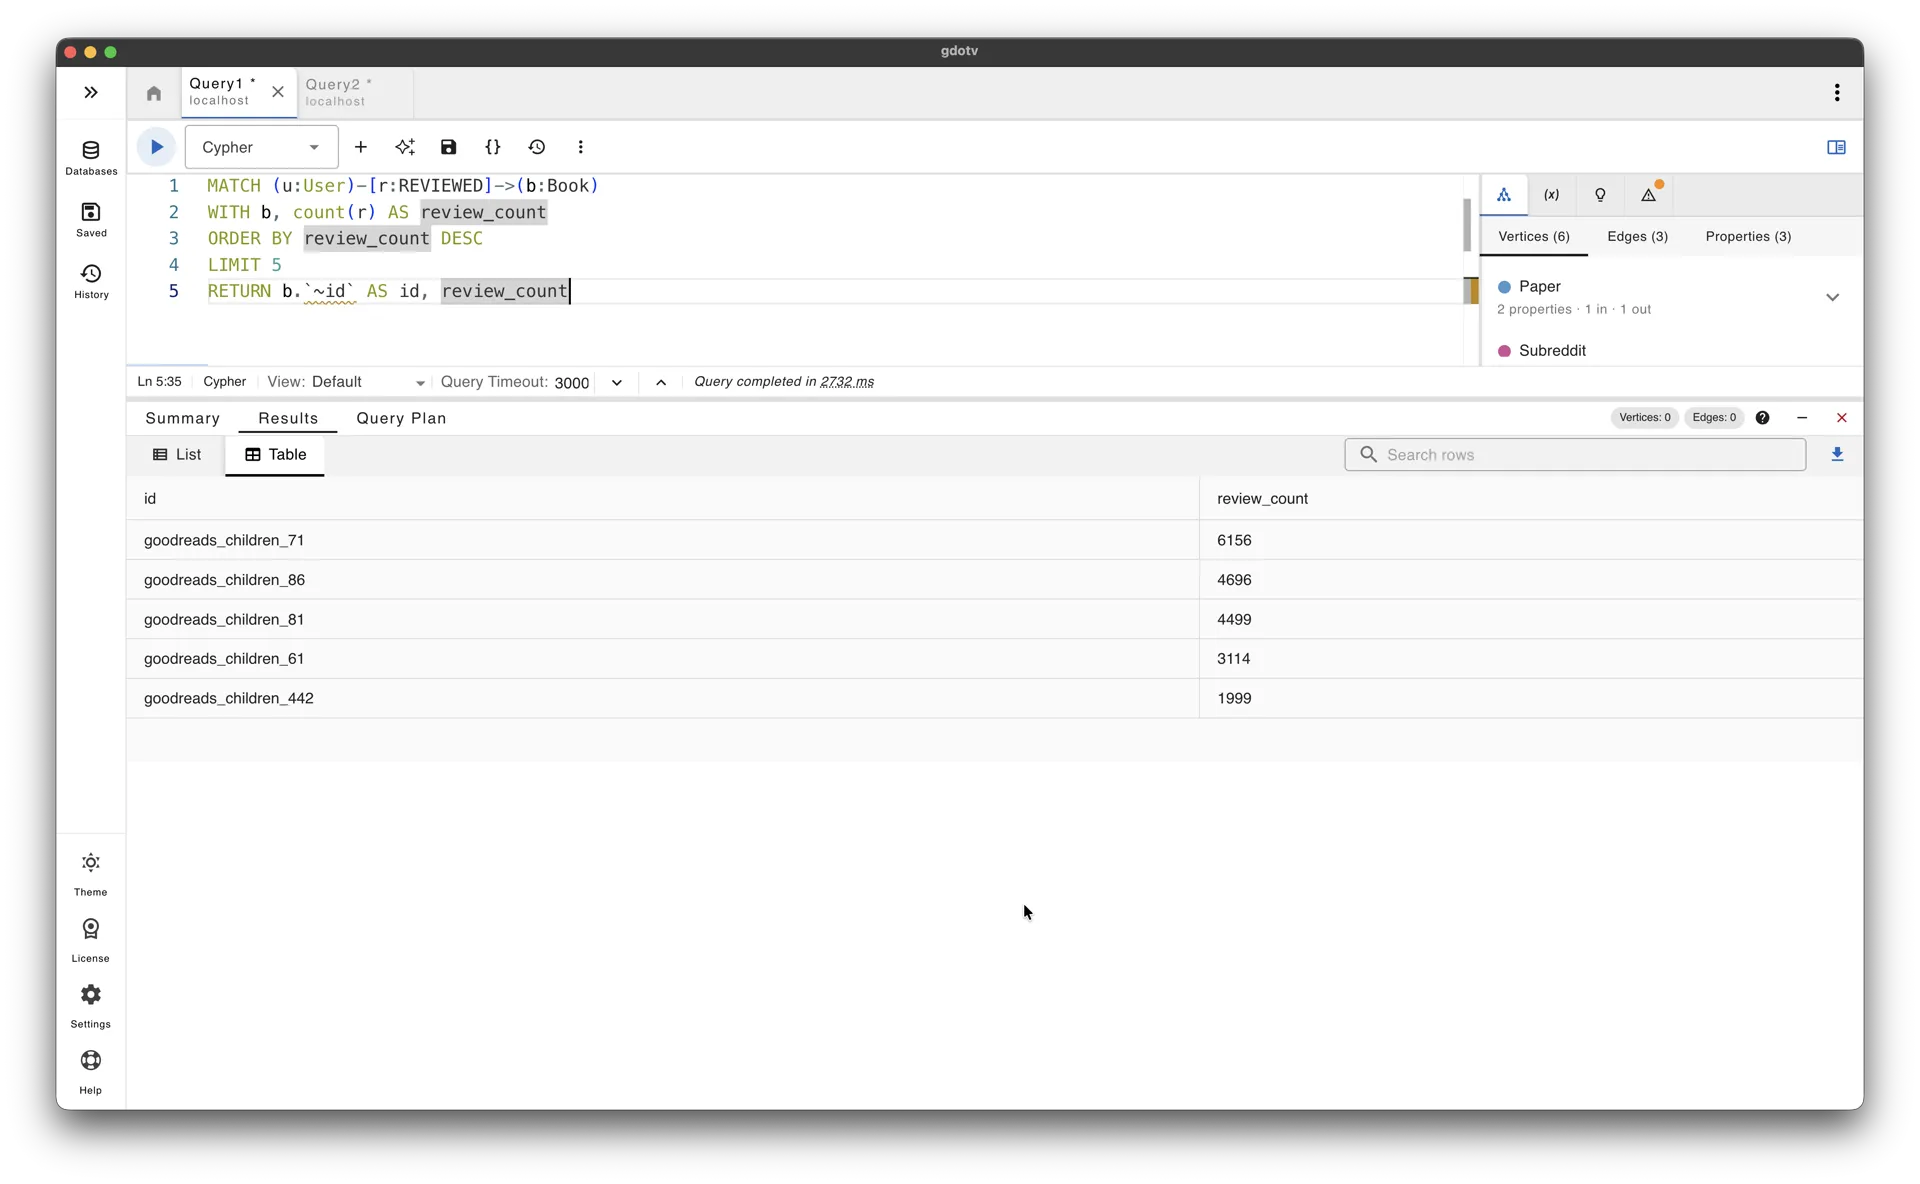Expand the Paper vertex details
The width and height of the screenshot is (1920, 1184).
[1832, 297]
